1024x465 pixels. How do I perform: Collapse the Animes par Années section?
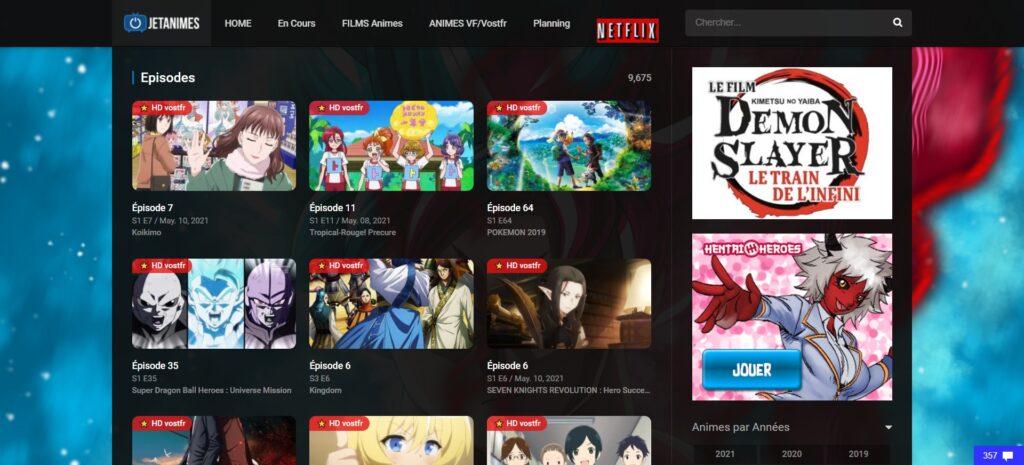click(x=888, y=427)
